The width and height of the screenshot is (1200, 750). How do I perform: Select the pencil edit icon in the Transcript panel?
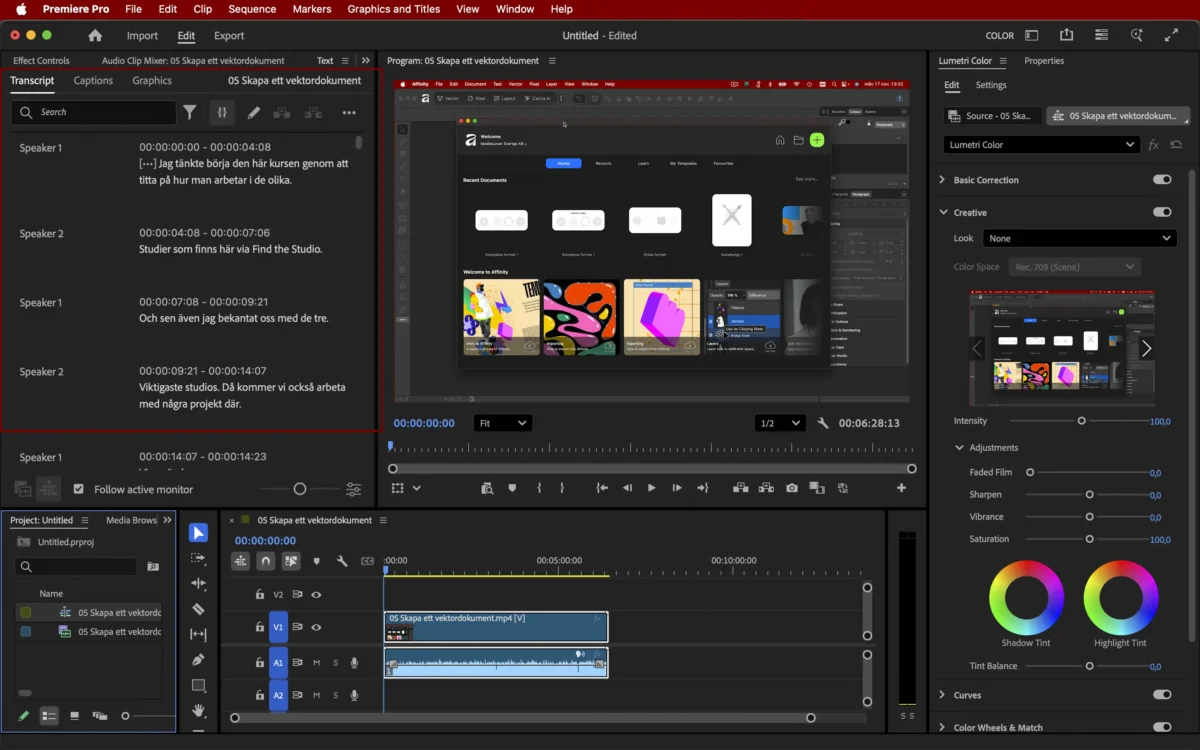tap(253, 112)
